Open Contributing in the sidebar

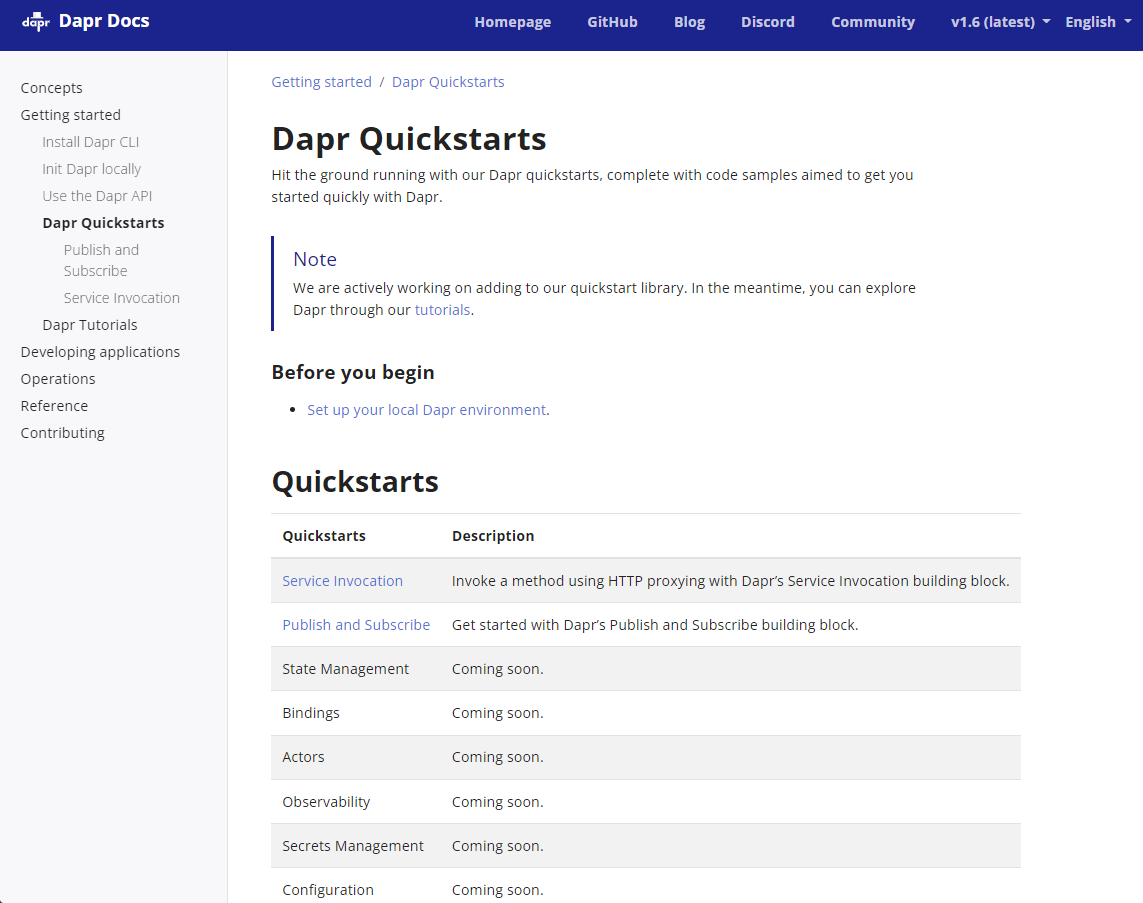pyautogui.click(x=63, y=433)
